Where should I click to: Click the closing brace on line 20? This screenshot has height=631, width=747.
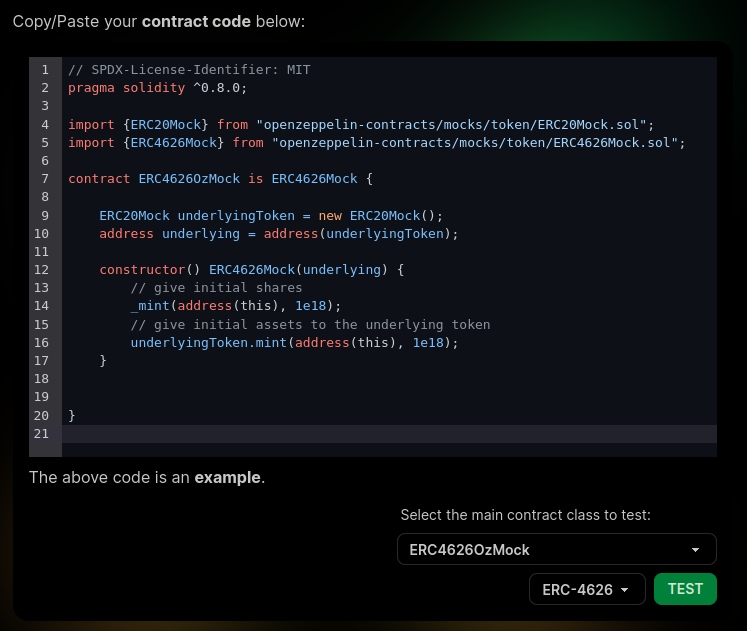[71, 416]
